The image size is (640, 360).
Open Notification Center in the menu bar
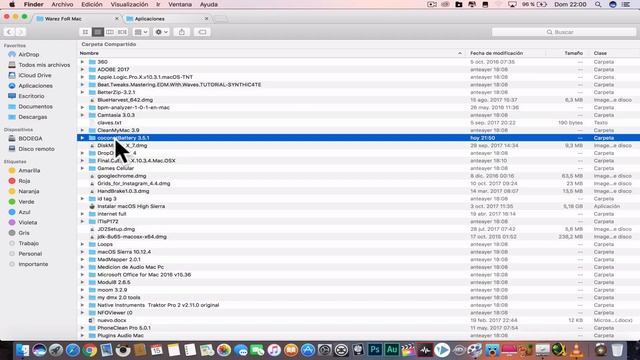(x=626, y=4)
